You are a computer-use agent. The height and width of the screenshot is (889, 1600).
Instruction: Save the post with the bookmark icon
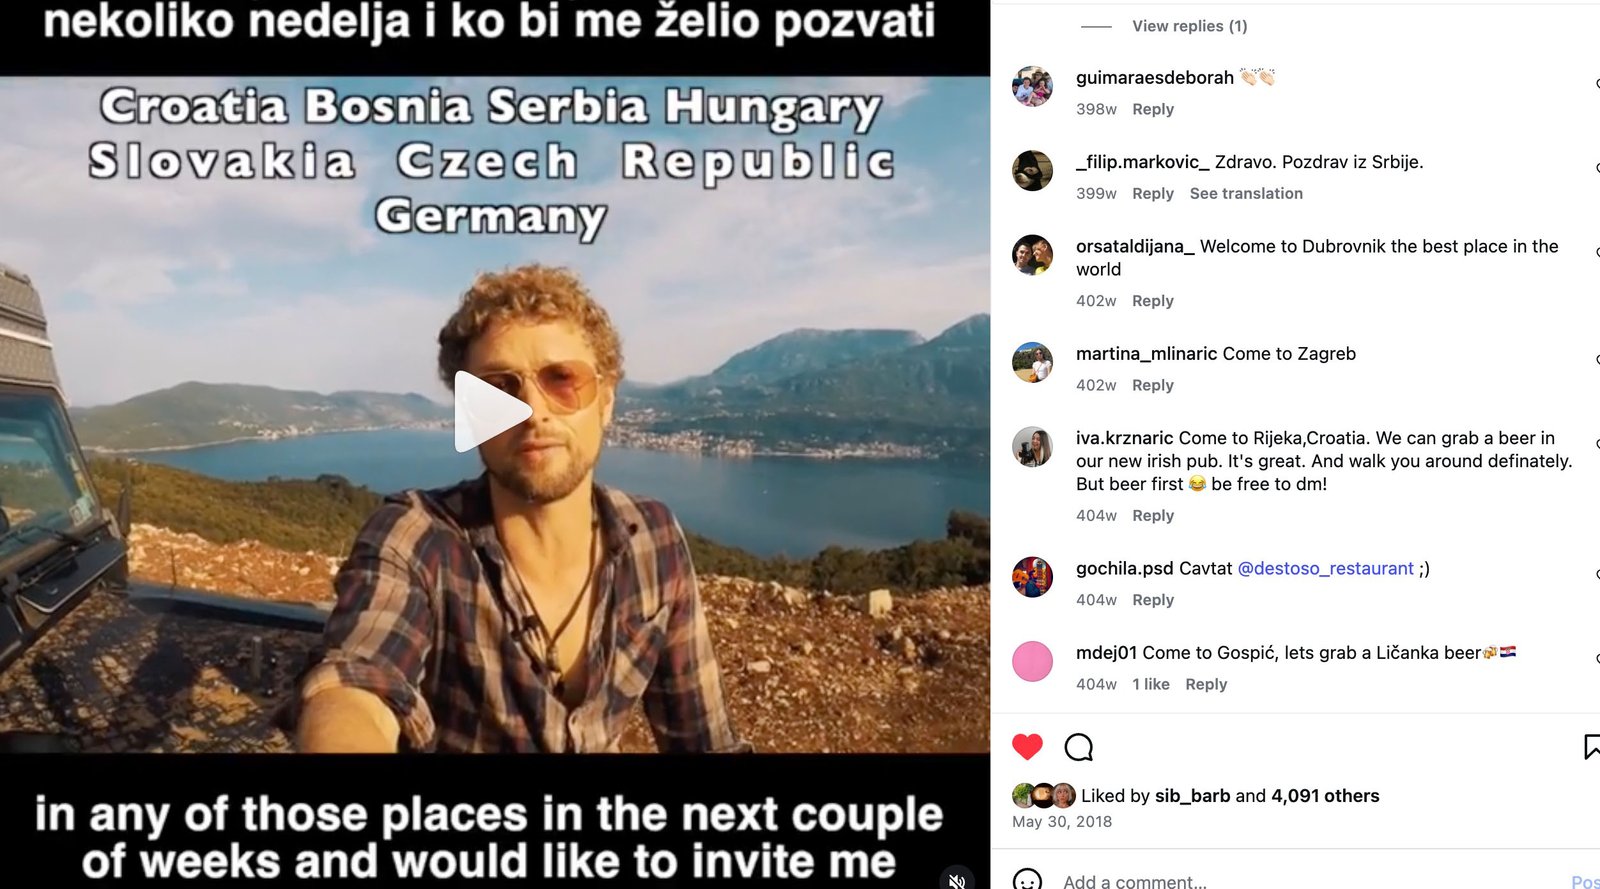(x=1592, y=747)
